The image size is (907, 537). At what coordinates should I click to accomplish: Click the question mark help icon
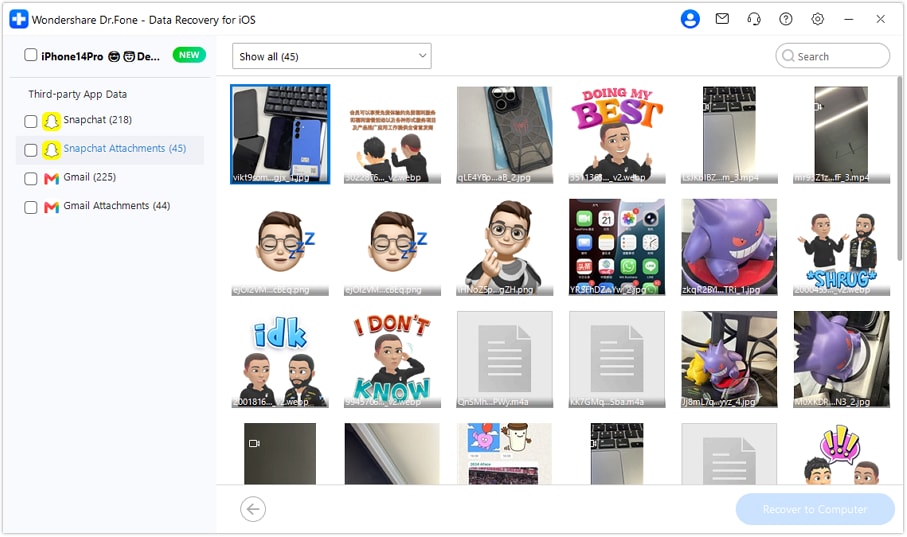click(786, 19)
